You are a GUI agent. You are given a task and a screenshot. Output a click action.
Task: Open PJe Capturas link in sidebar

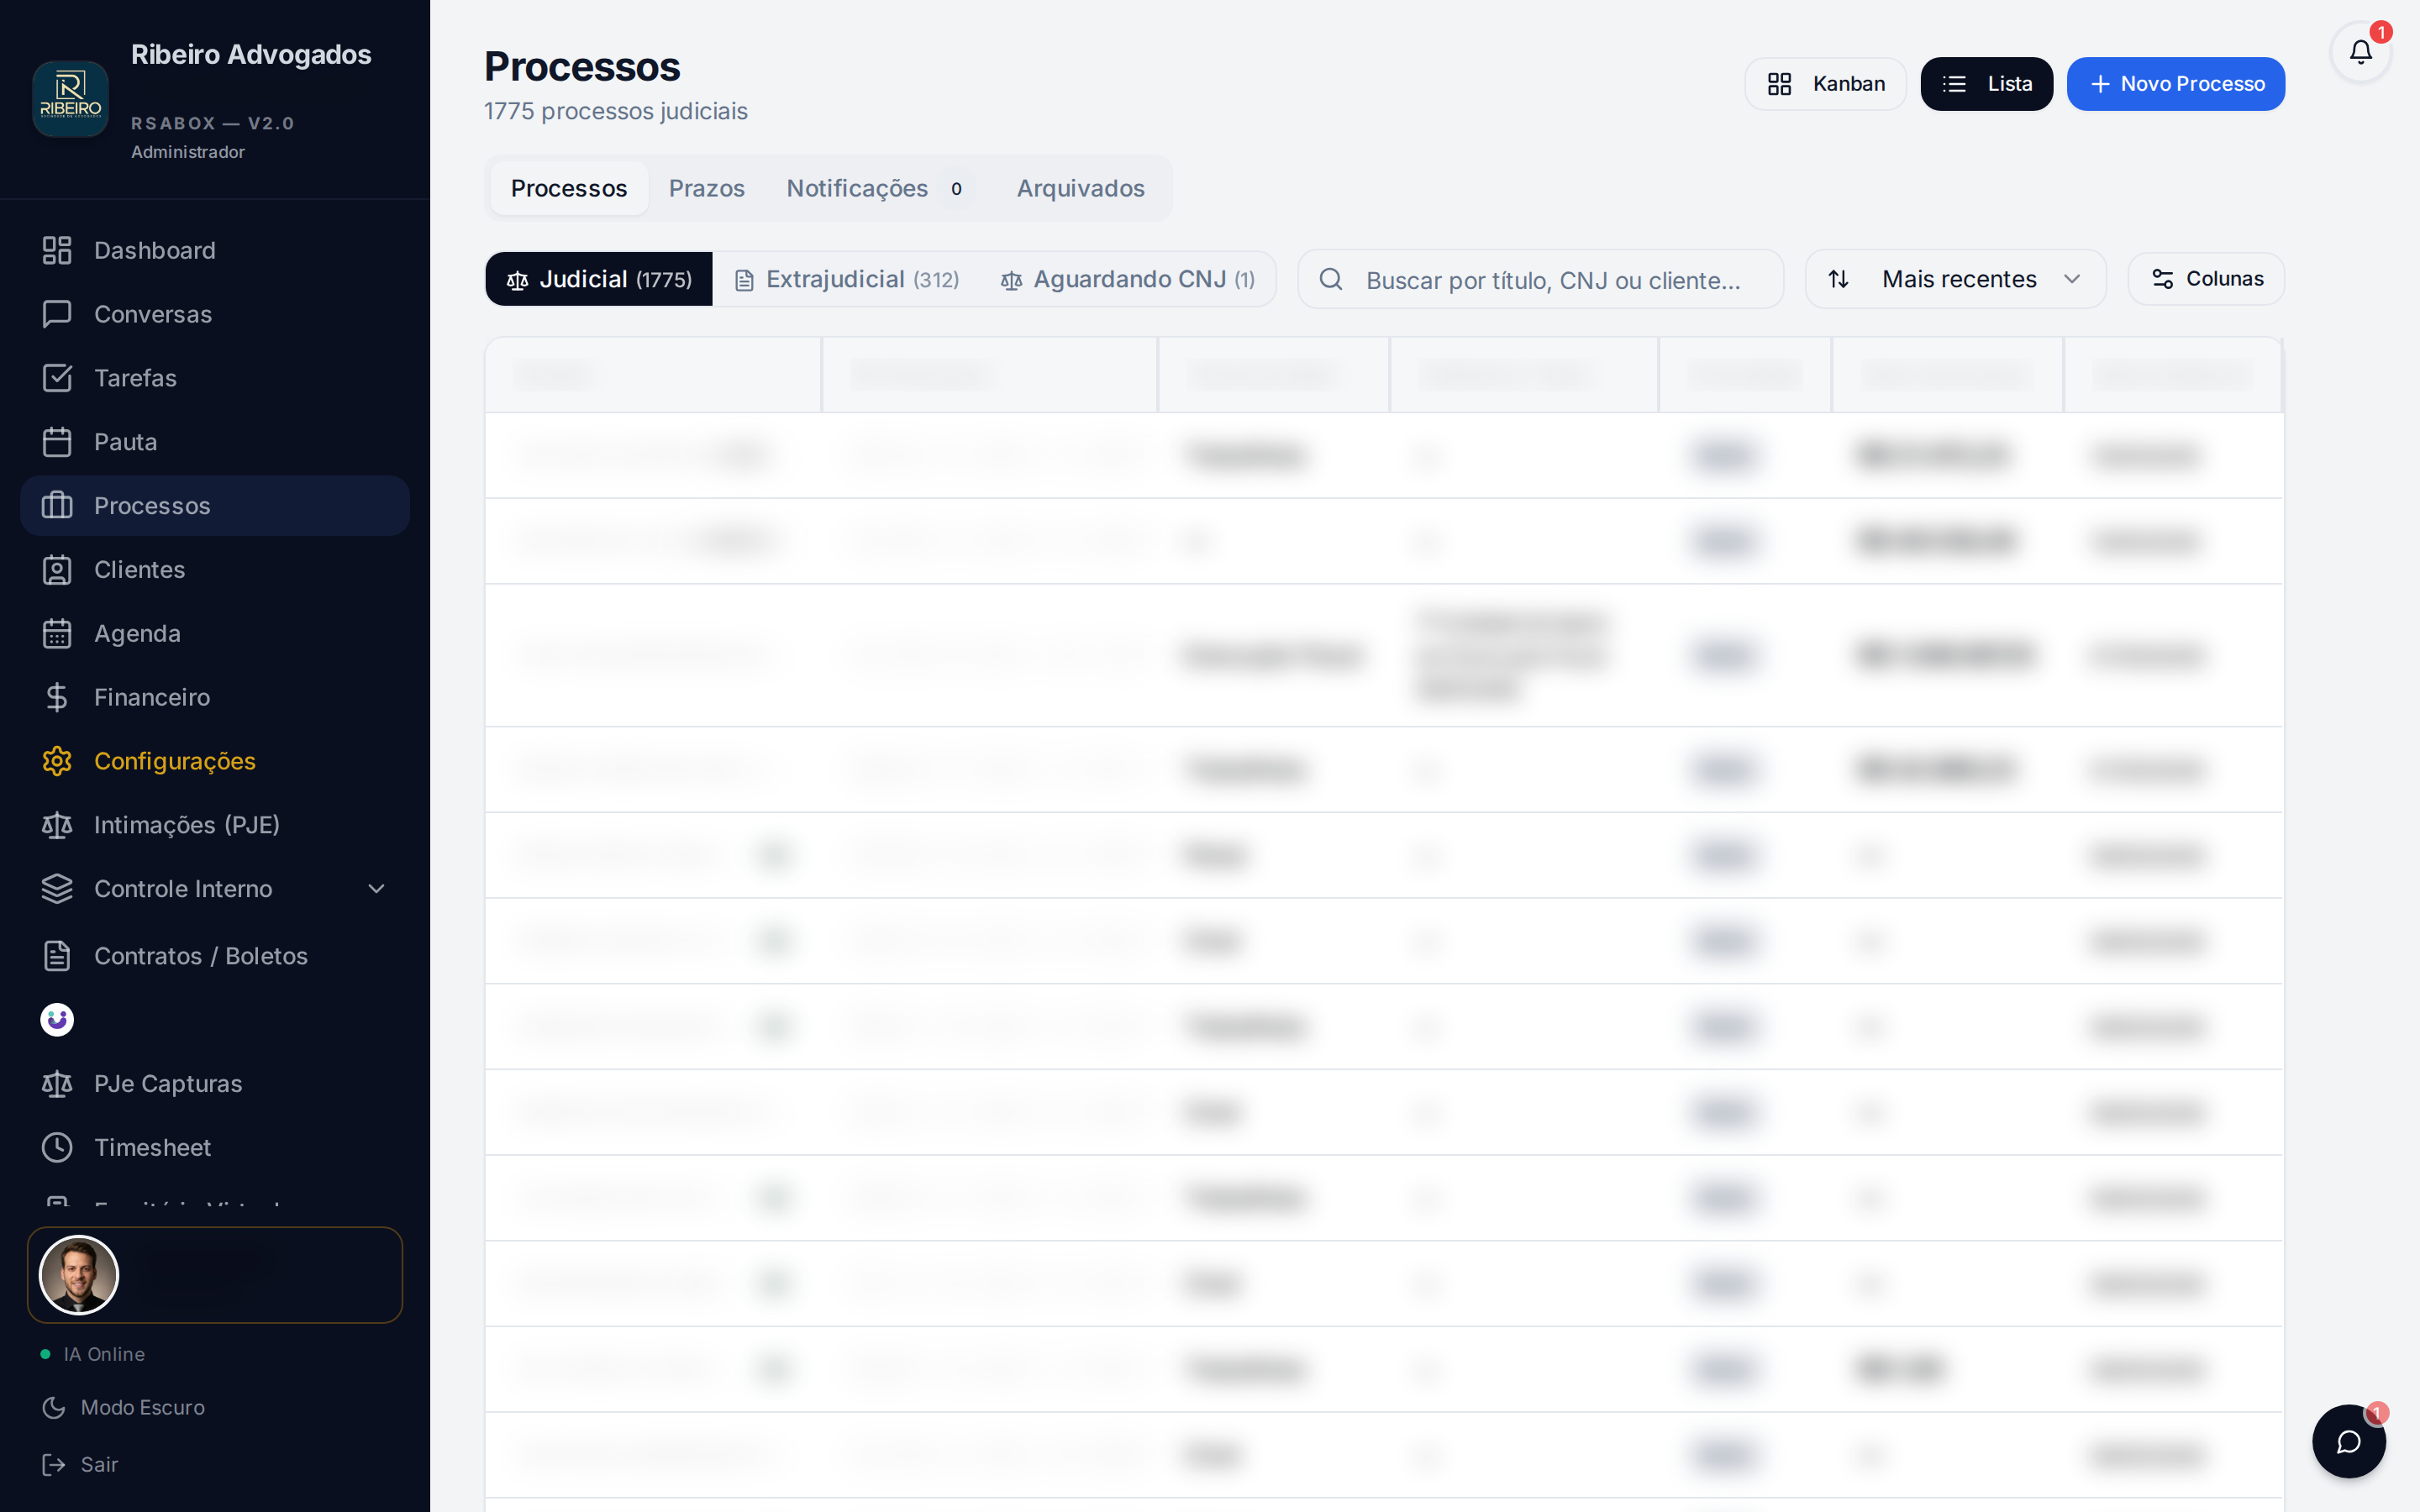(x=215, y=1084)
